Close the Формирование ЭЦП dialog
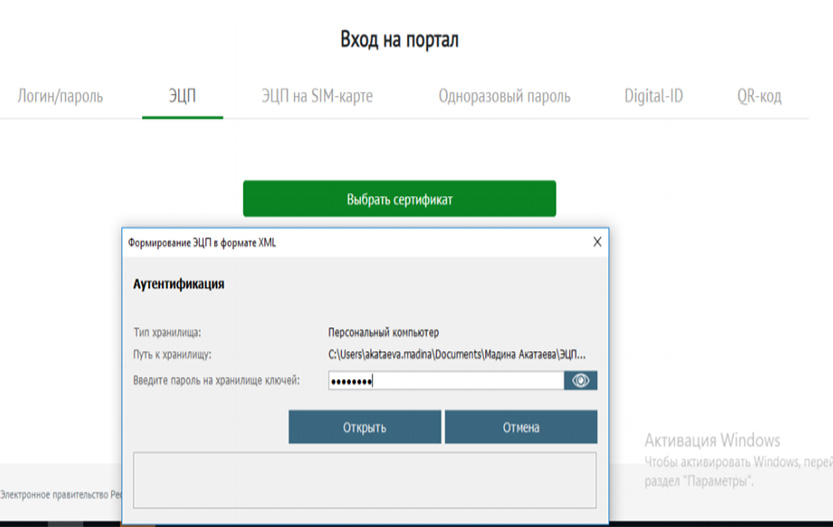The height and width of the screenshot is (527, 833). [597, 242]
